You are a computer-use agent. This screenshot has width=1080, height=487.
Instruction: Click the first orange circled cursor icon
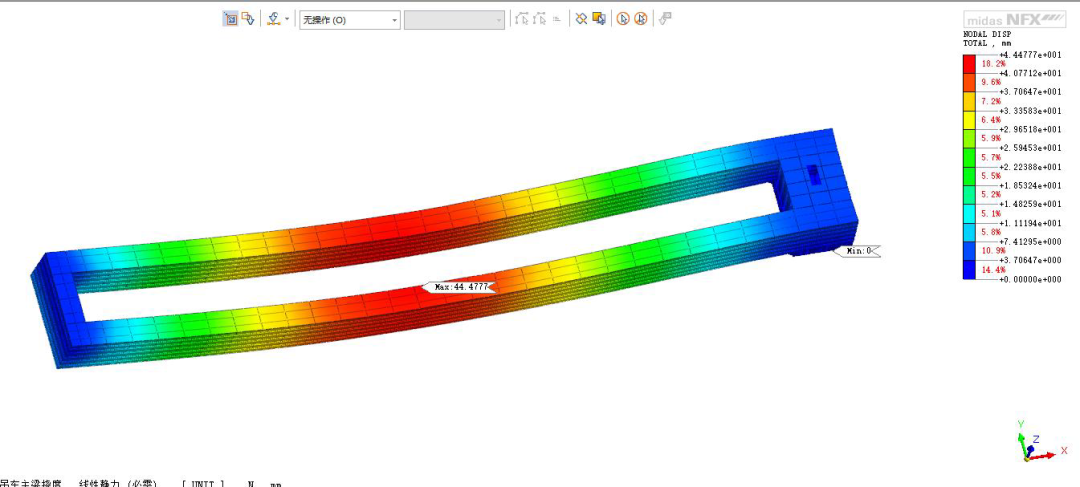623,19
